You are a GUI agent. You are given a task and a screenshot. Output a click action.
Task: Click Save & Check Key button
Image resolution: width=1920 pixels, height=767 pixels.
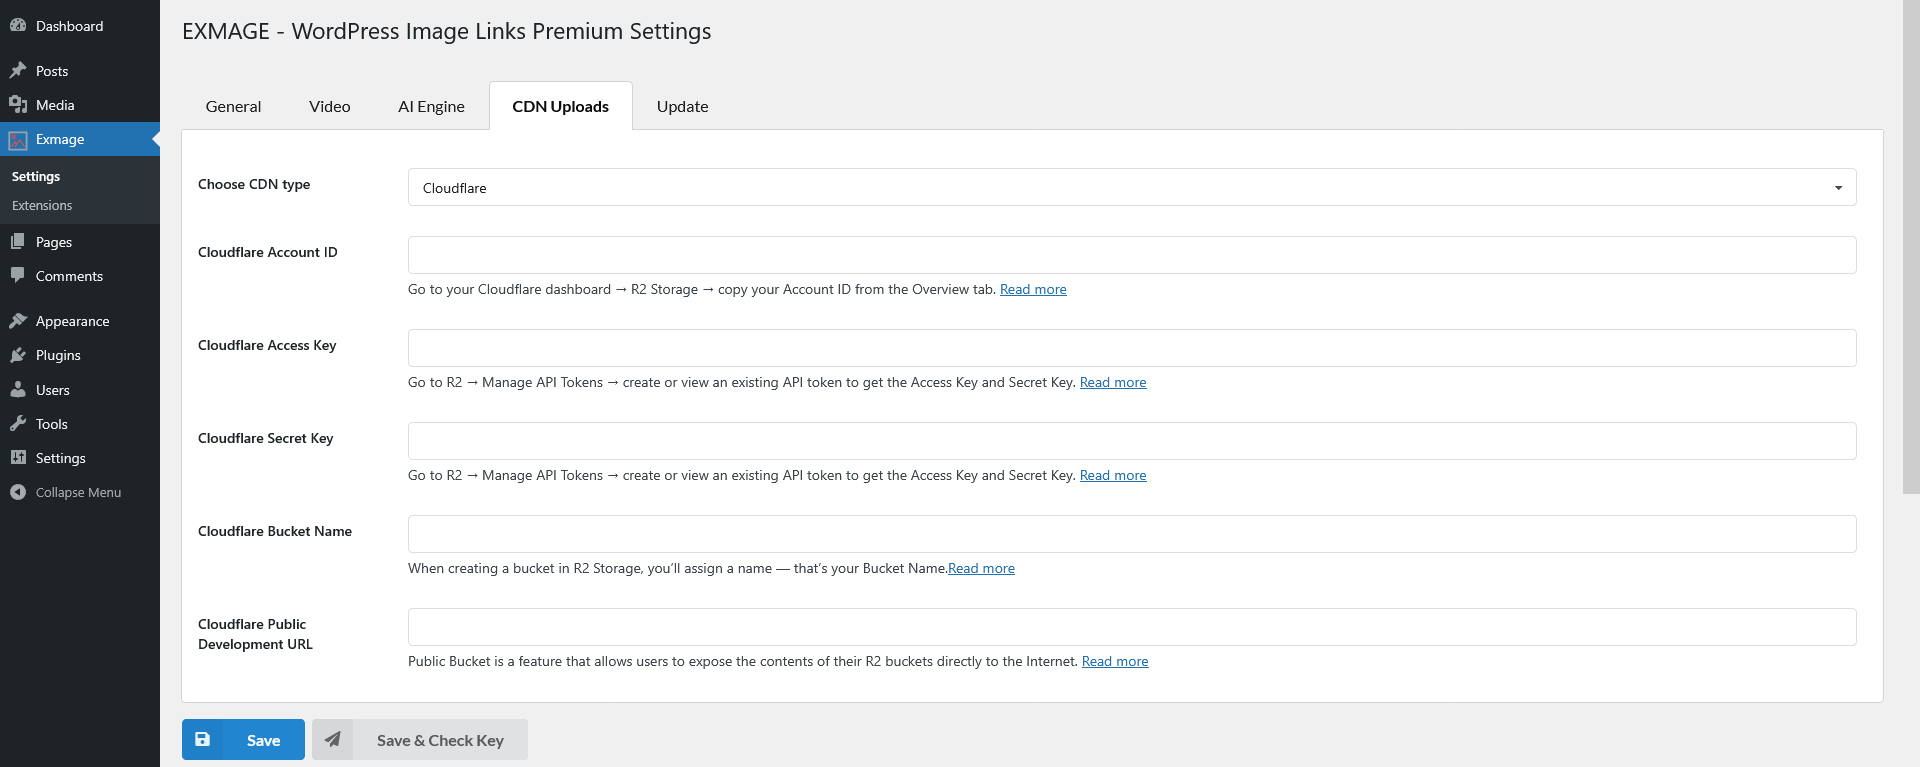coord(420,739)
